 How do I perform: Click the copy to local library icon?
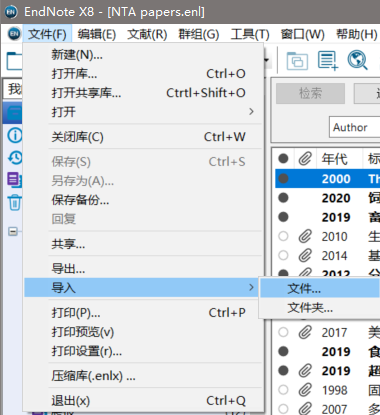pyautogui.click(x=297, y=61)
